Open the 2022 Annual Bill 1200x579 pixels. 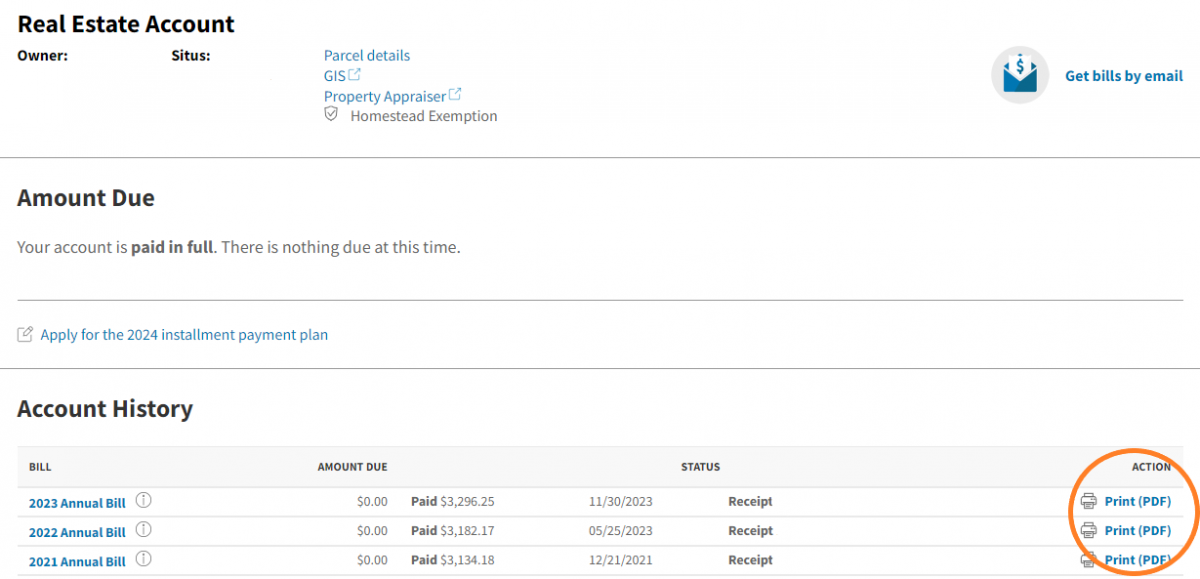pyautogui.click(x=77, y=531)
